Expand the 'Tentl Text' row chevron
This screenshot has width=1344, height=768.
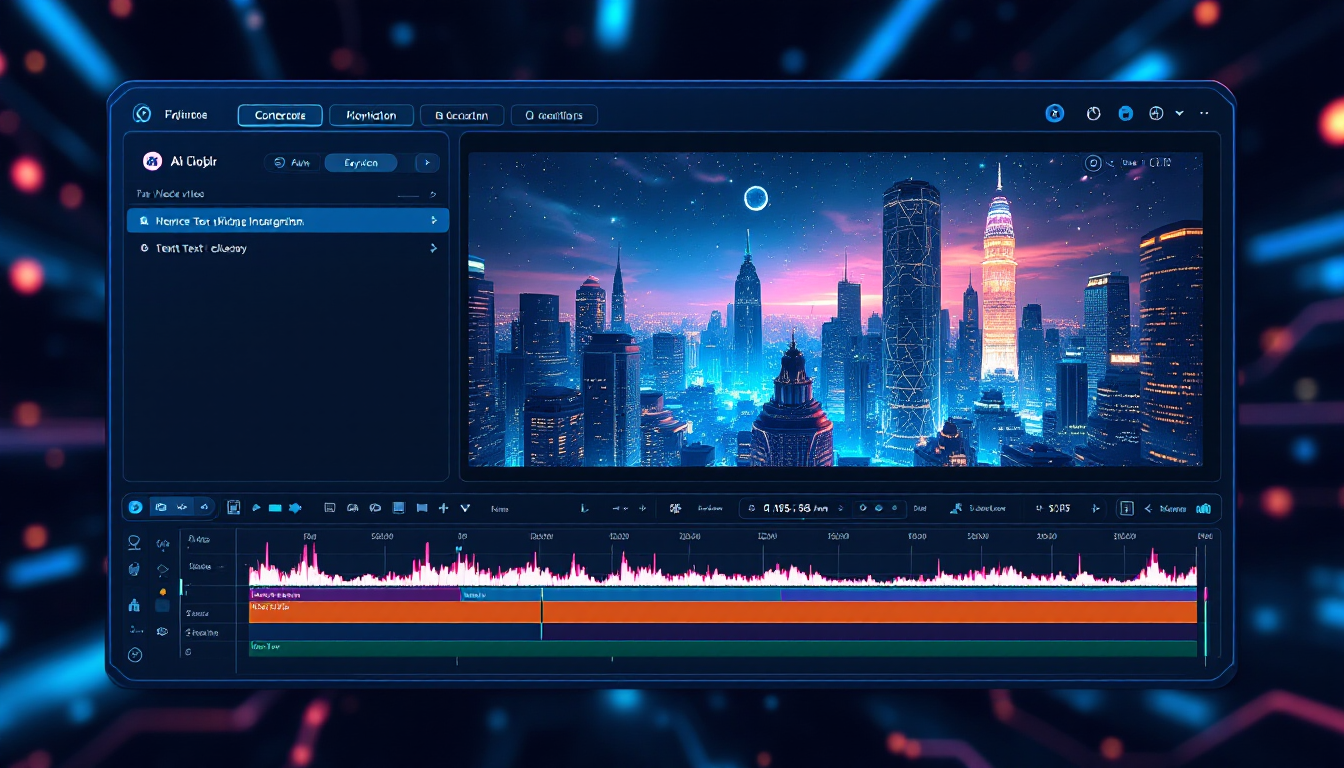[x=433, y=248]
